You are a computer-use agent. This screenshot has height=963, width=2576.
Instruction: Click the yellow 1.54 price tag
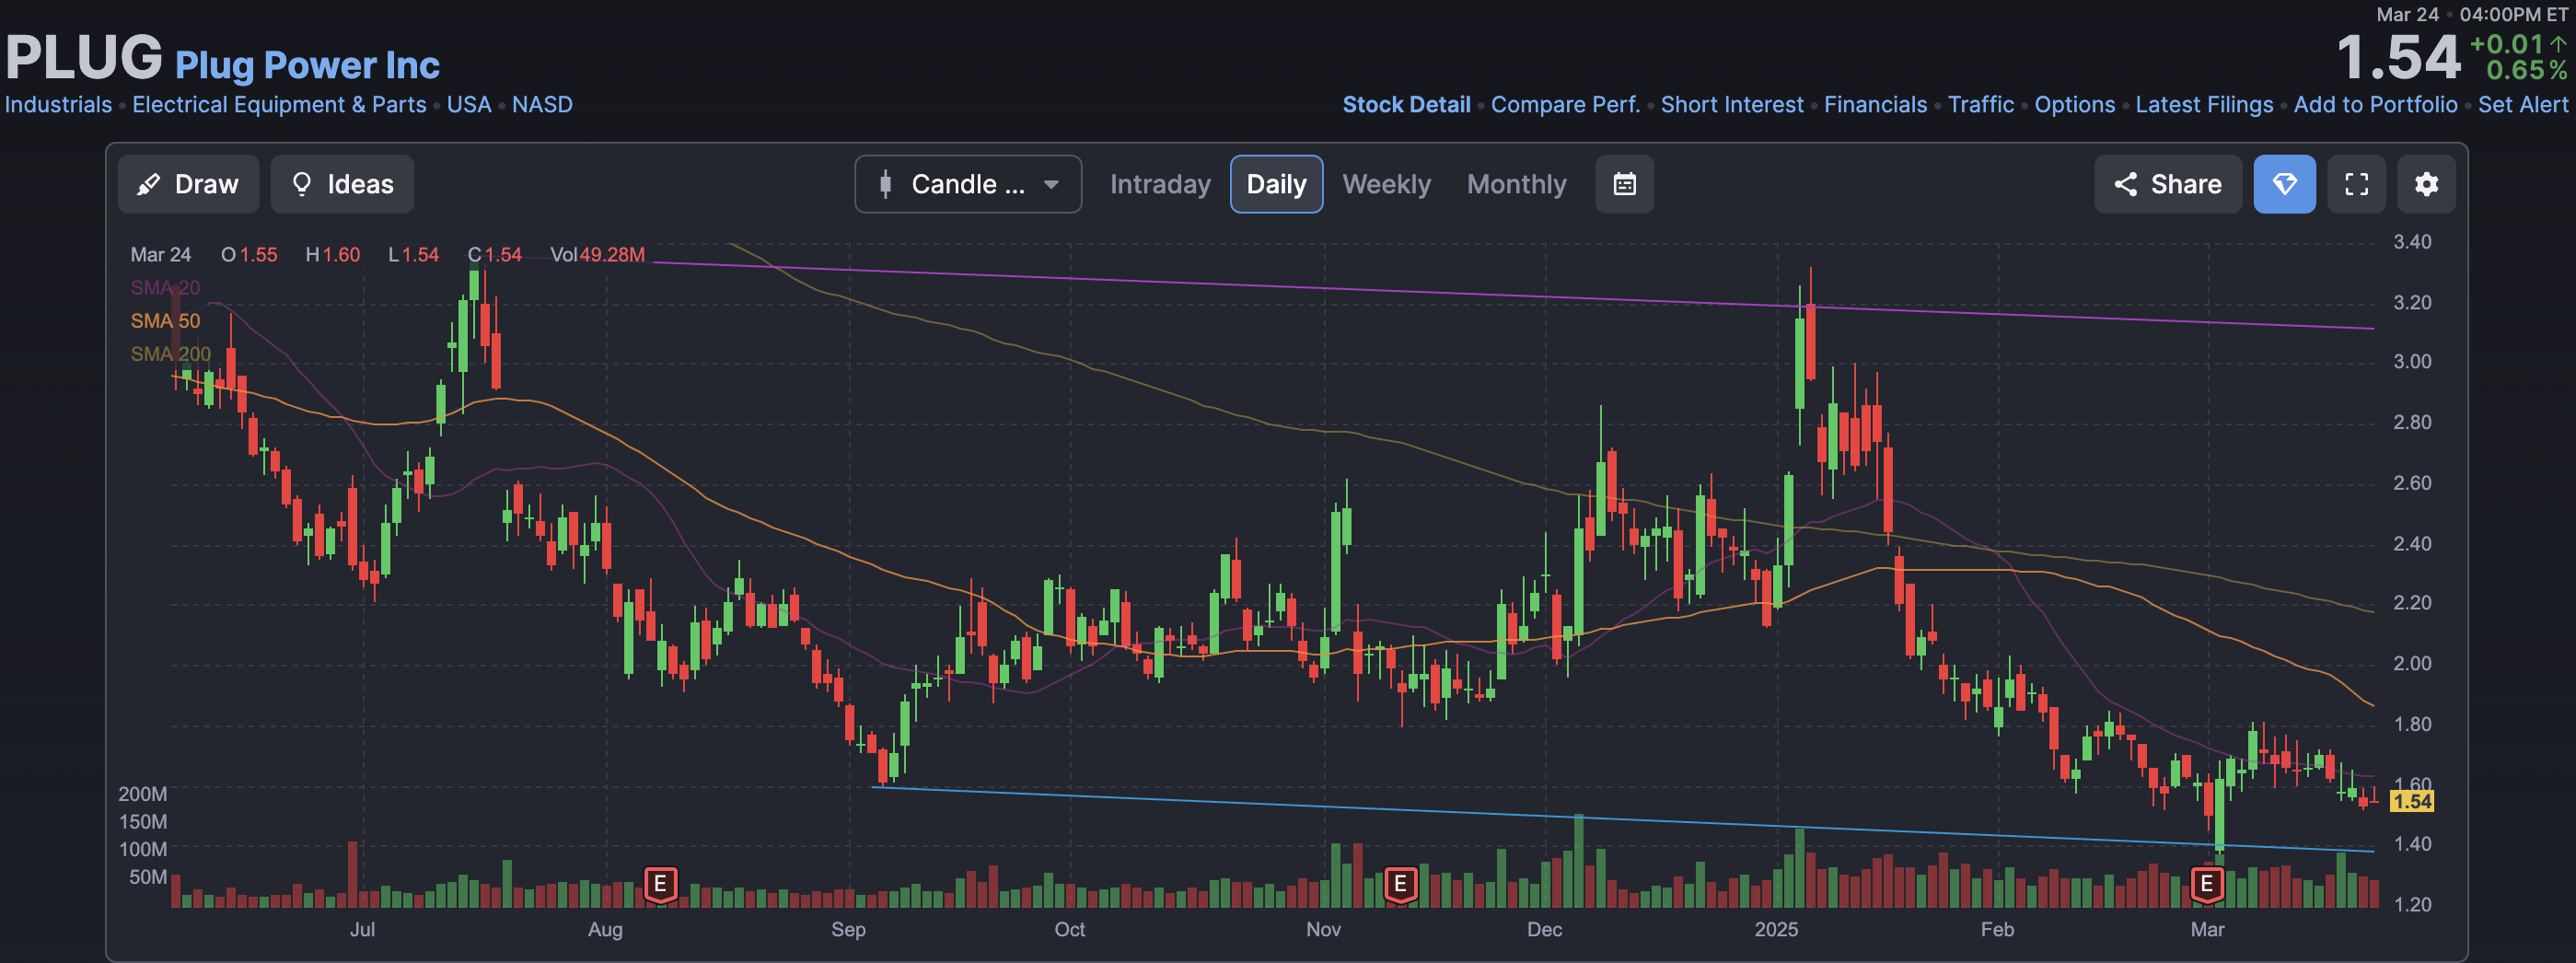pyautogui.click(x=2411, y=801)
